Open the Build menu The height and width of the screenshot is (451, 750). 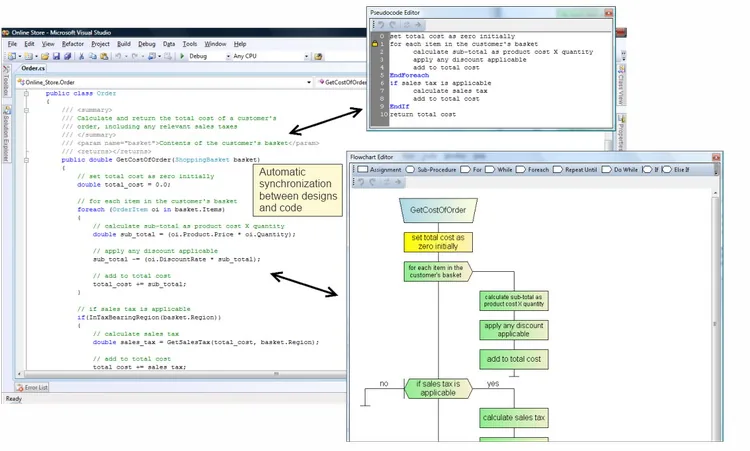point(124,44)
